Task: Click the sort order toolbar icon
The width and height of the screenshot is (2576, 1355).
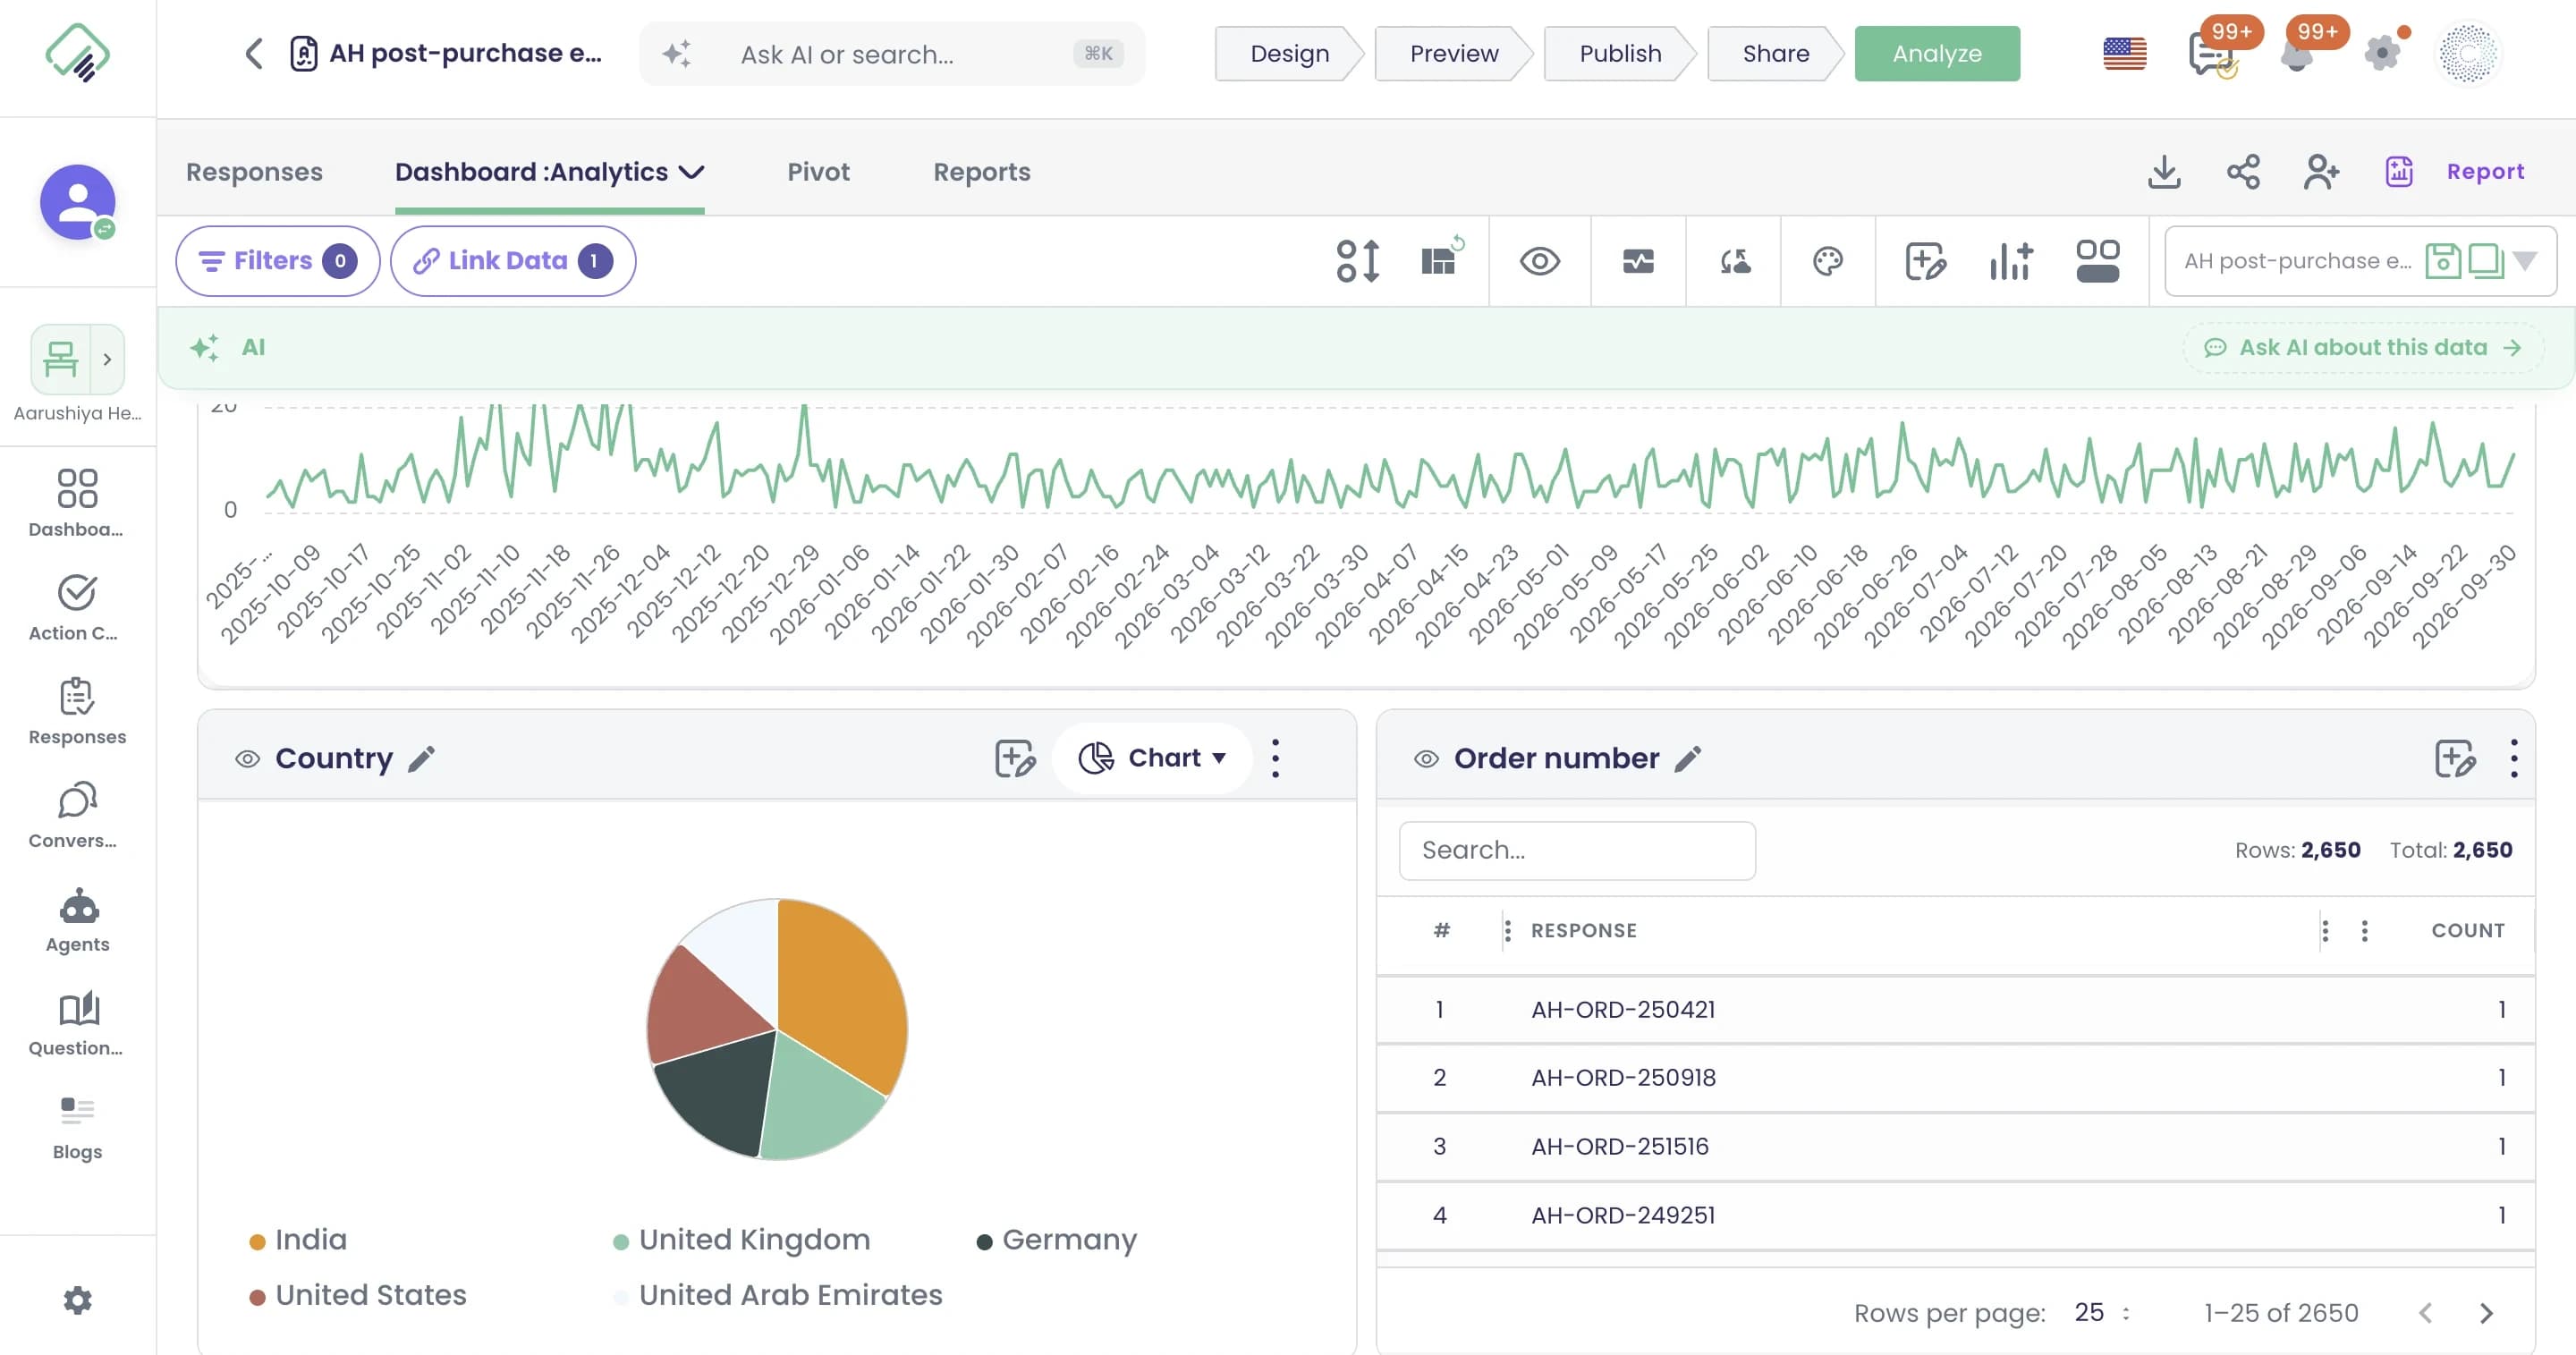Action: (x=1358, y=262)
